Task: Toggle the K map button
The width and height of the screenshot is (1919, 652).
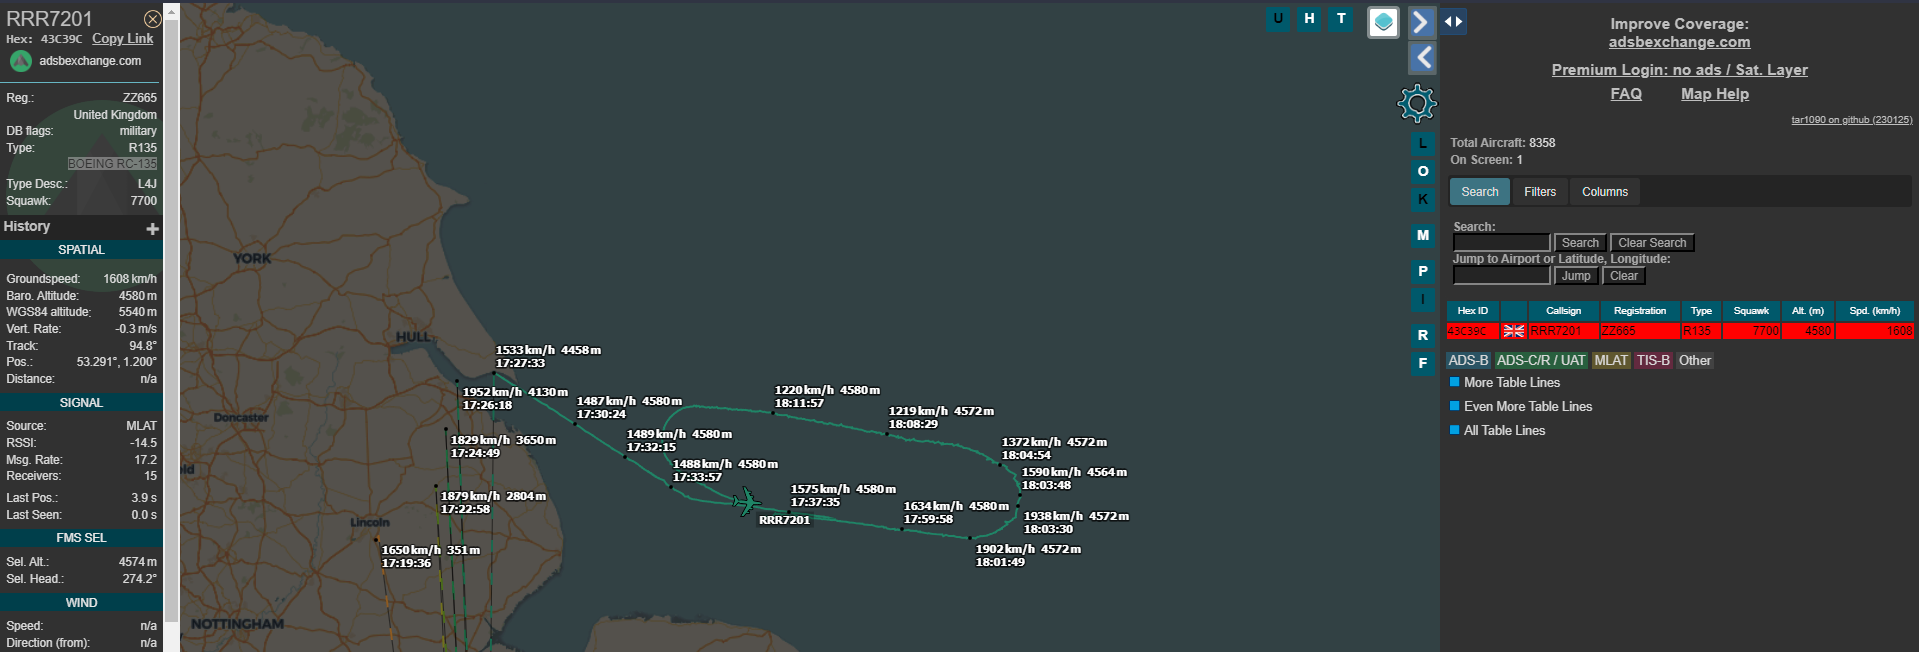Action: (x=1423, y=199)
